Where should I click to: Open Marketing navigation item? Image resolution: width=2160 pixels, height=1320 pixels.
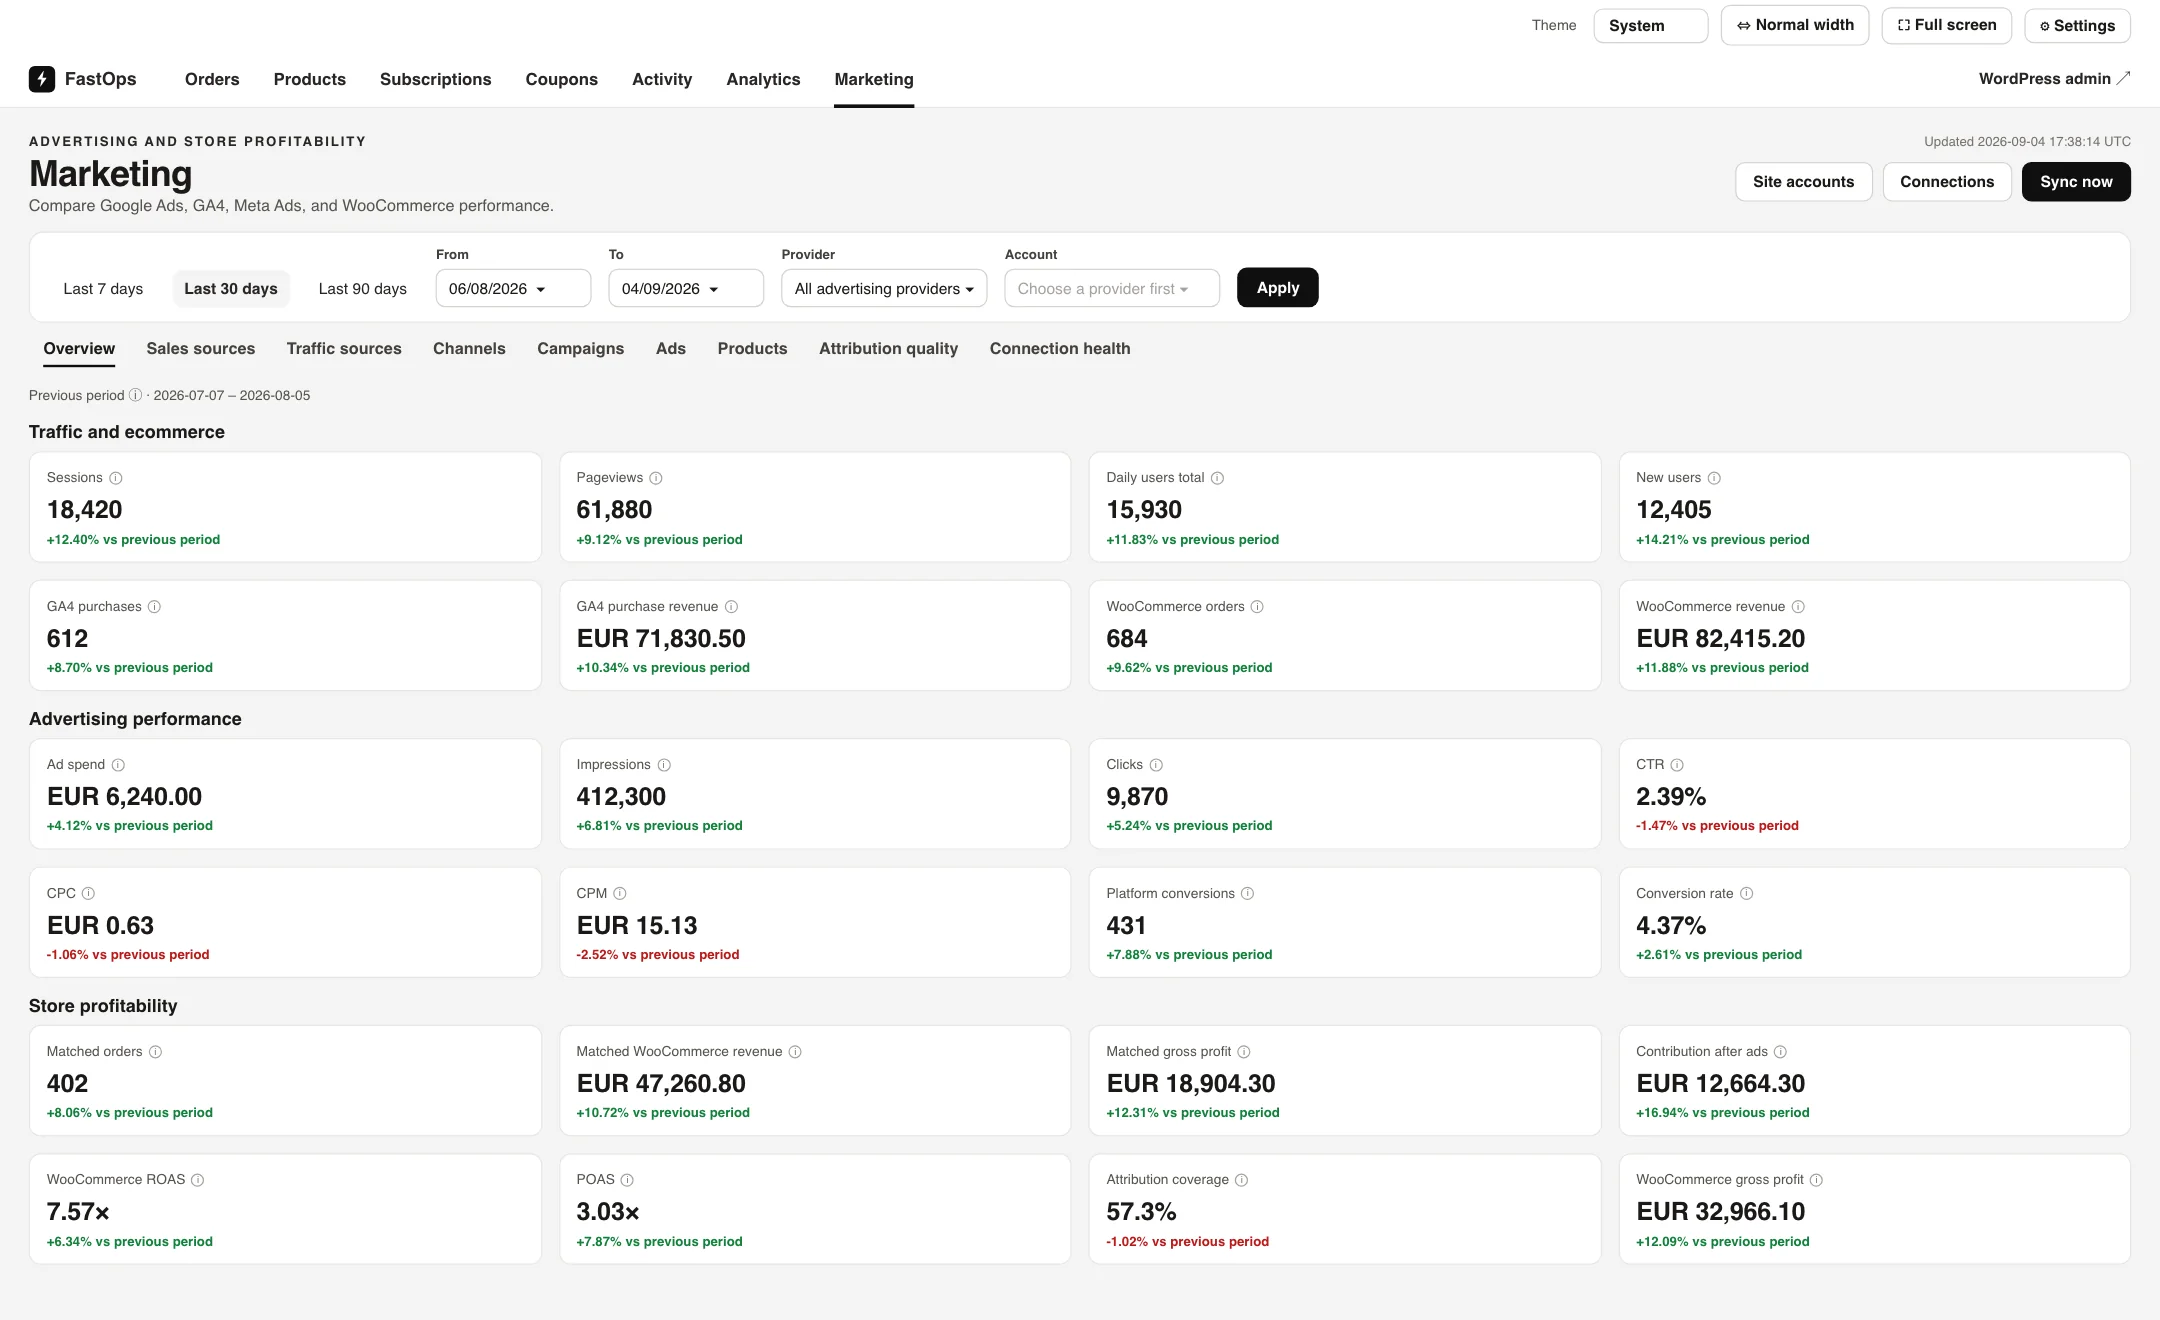(x=874, y=79)
